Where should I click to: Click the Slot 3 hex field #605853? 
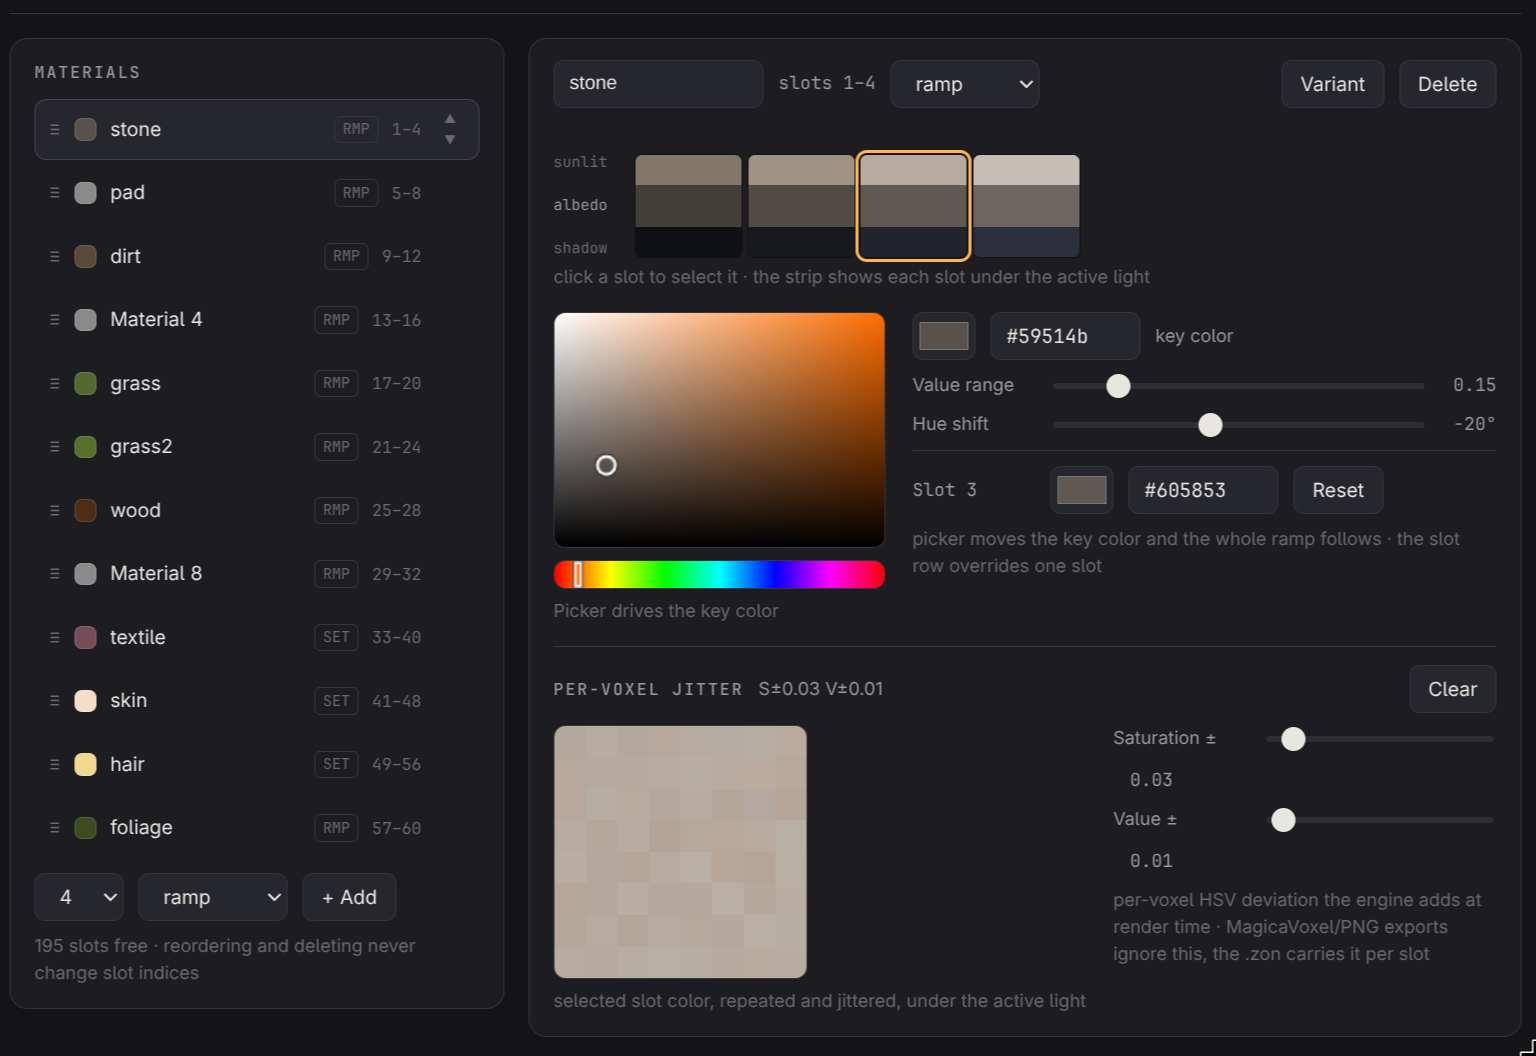point(1203,490)
